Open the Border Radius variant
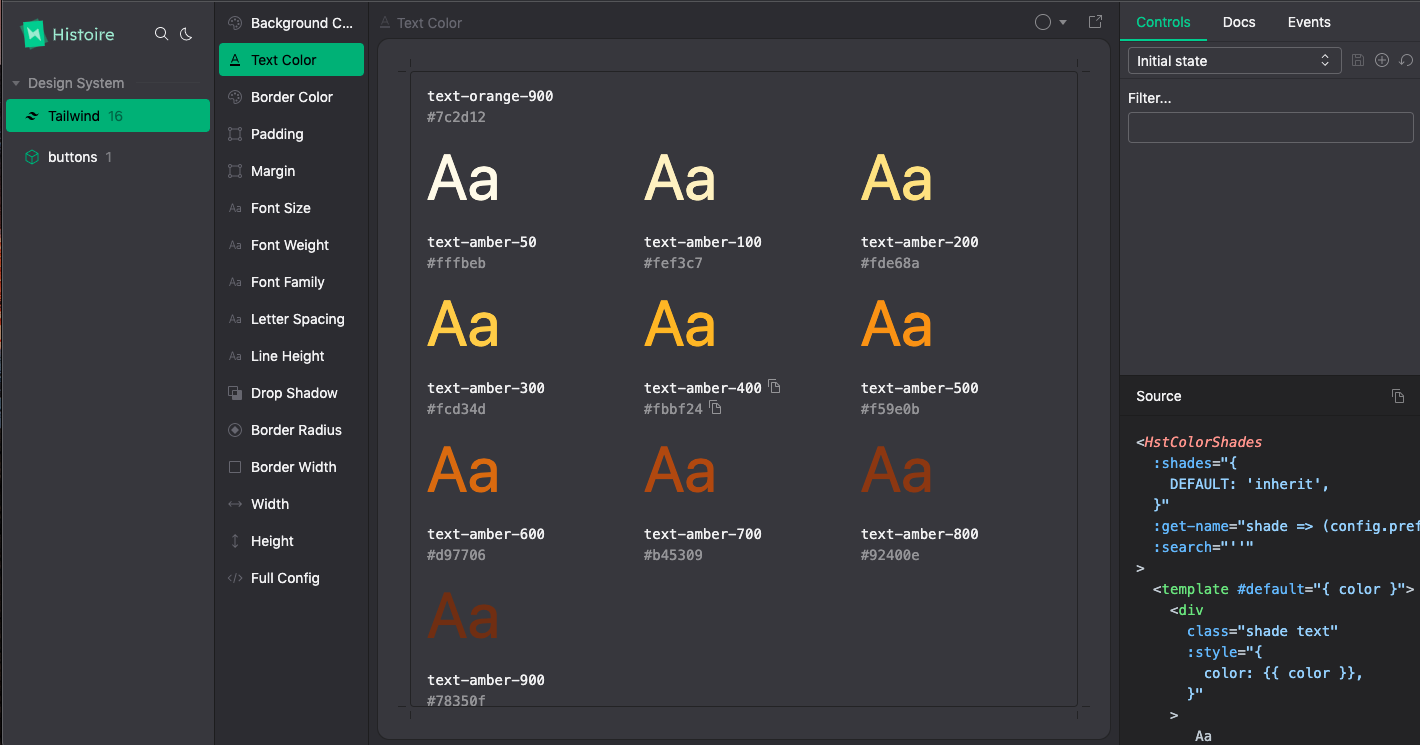Screen dimensions: 1420x745 click(x=291, y=430)
